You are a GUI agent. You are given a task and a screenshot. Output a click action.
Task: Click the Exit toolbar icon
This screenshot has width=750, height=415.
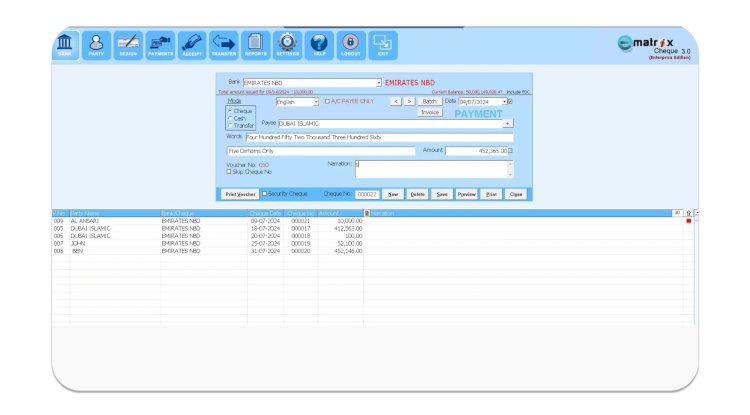[383, 46]
